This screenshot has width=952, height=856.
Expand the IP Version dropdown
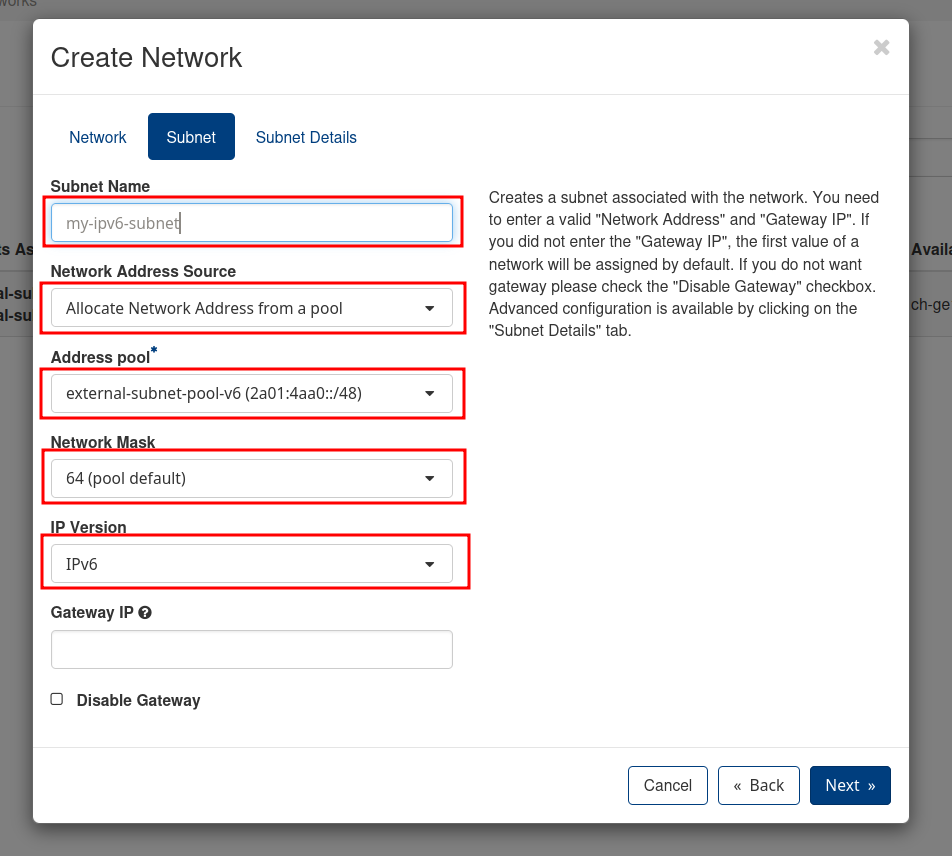coord(252,564)
